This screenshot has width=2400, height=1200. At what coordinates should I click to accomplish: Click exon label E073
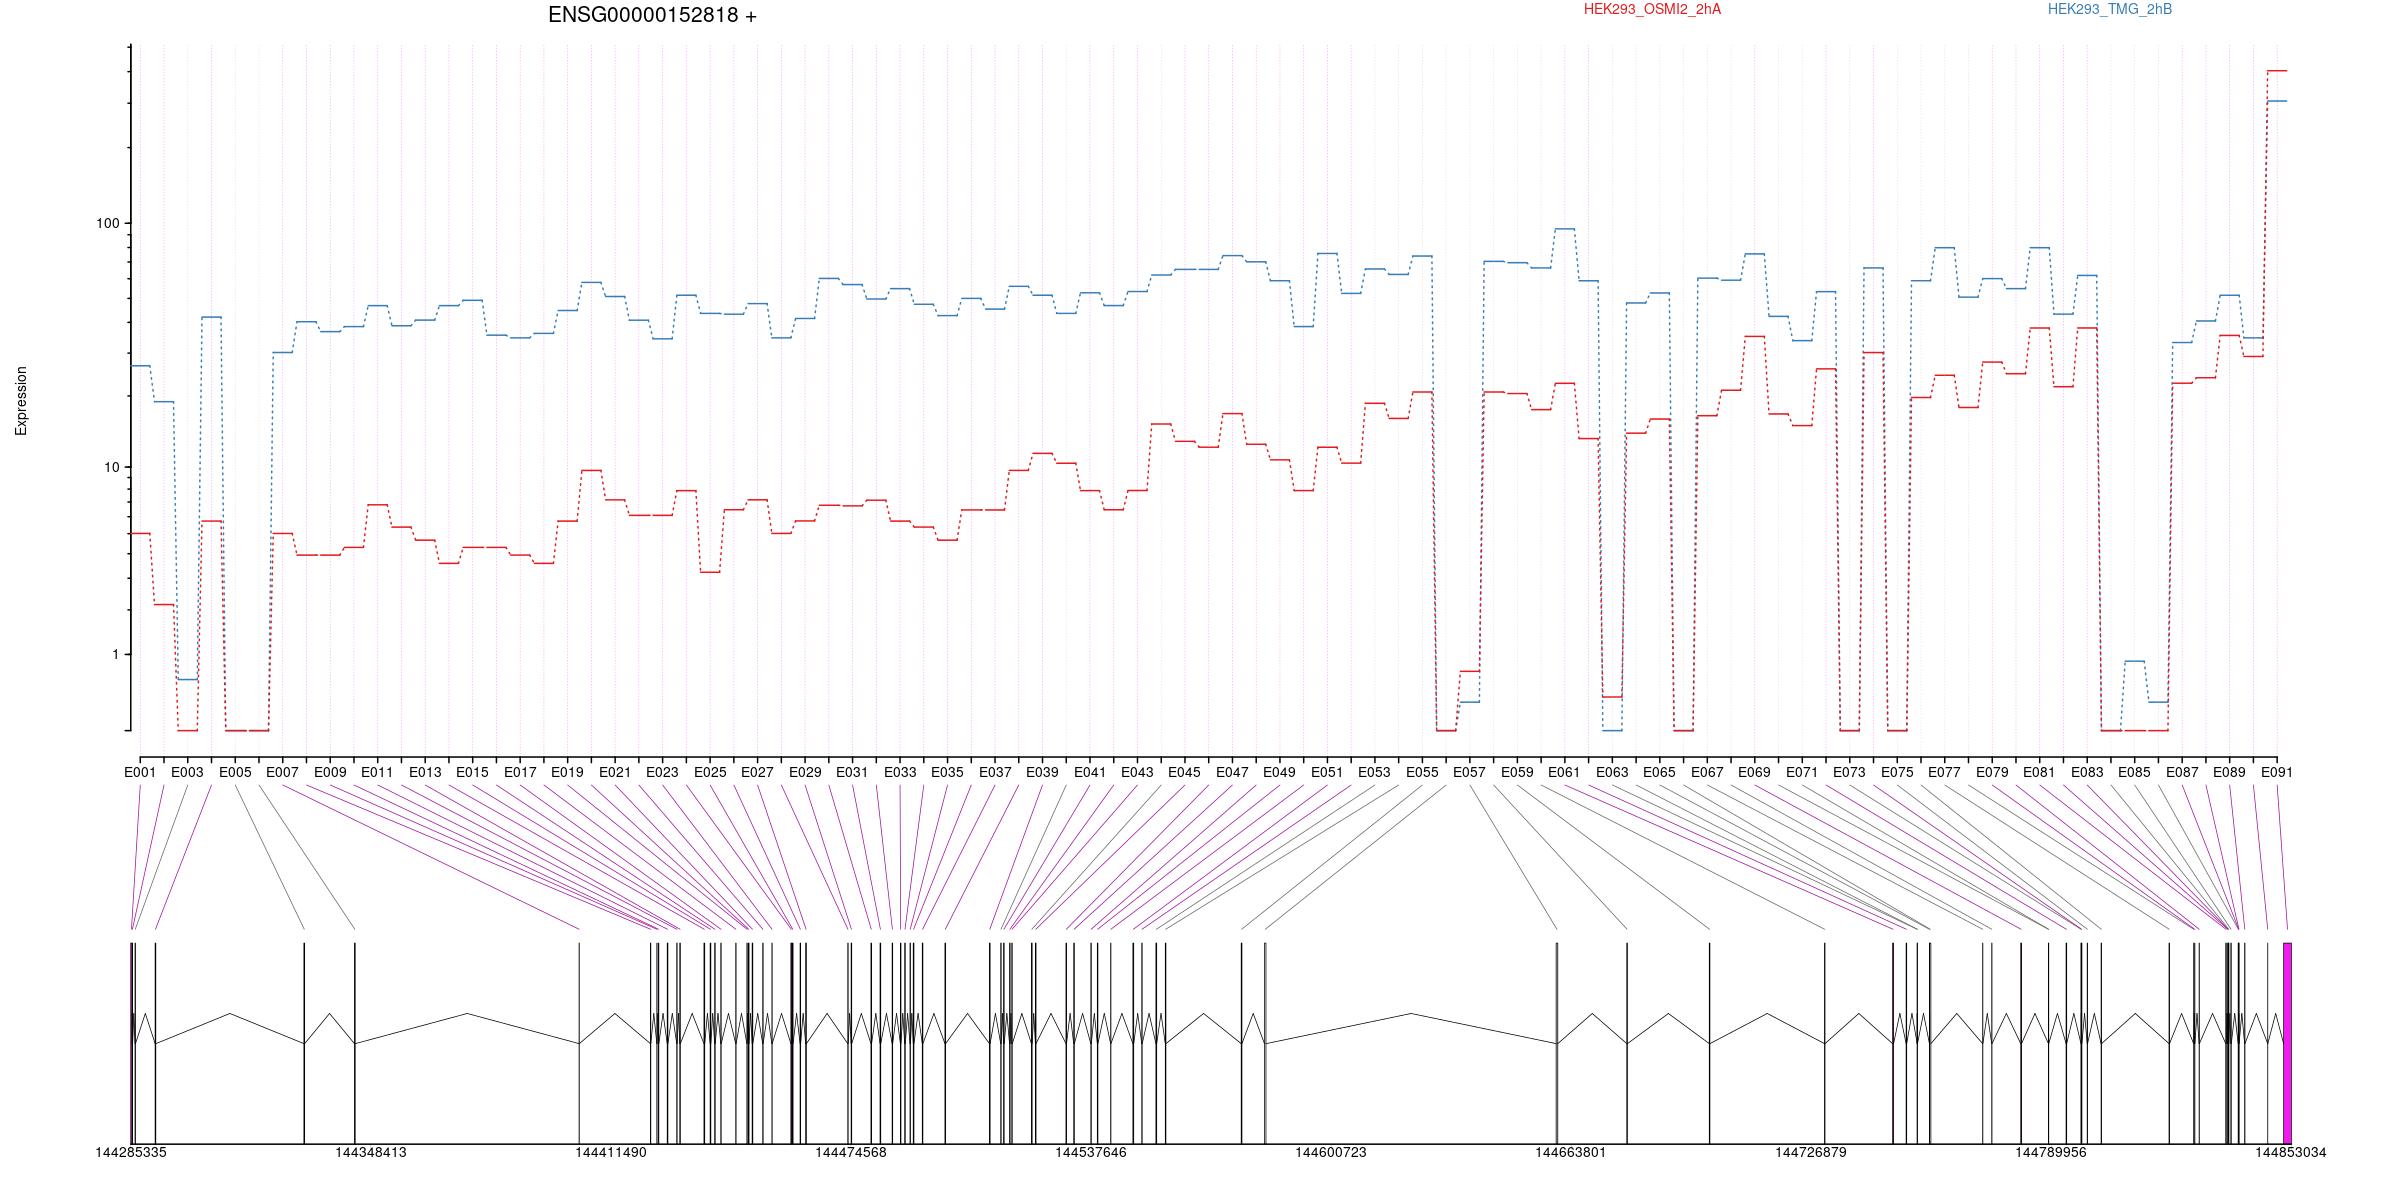[x=1850, y=772]
